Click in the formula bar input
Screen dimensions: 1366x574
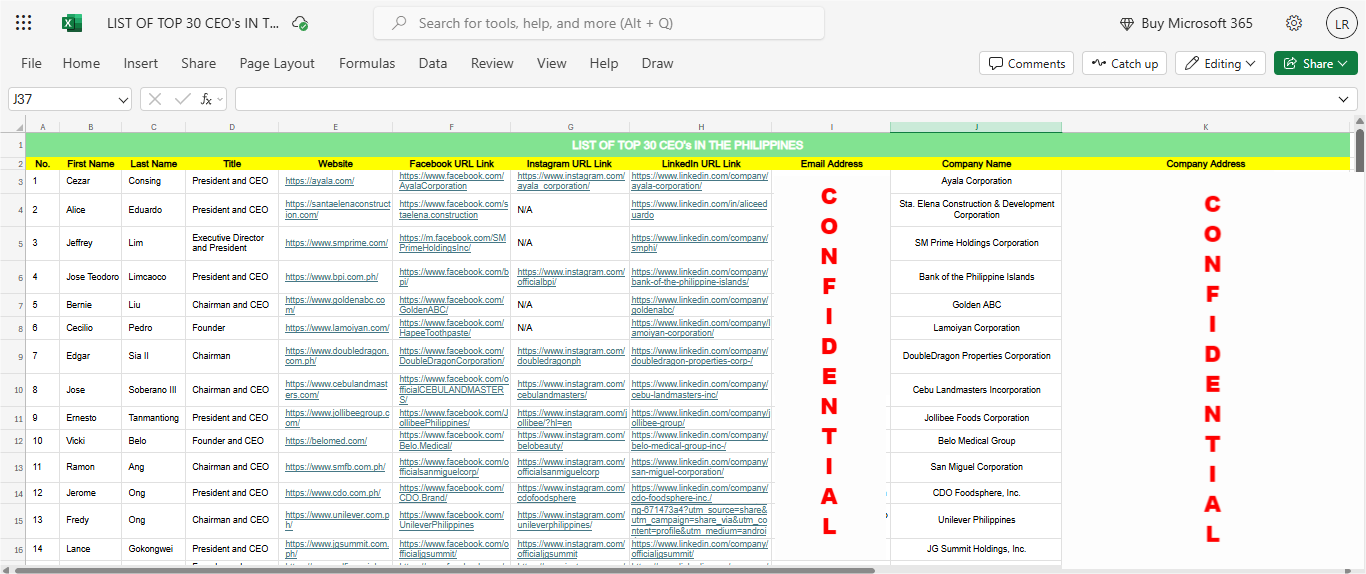point(785,99)
